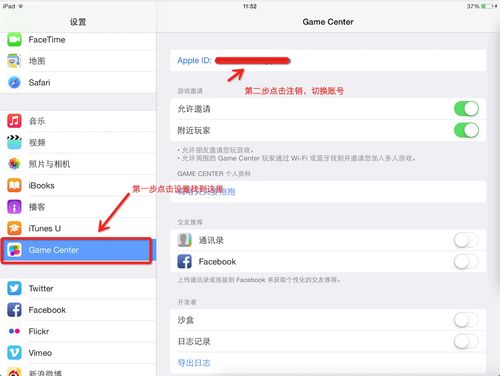Open FaceTime settings icon
Viewport: 500px width, 376px height.
(14, 40)
